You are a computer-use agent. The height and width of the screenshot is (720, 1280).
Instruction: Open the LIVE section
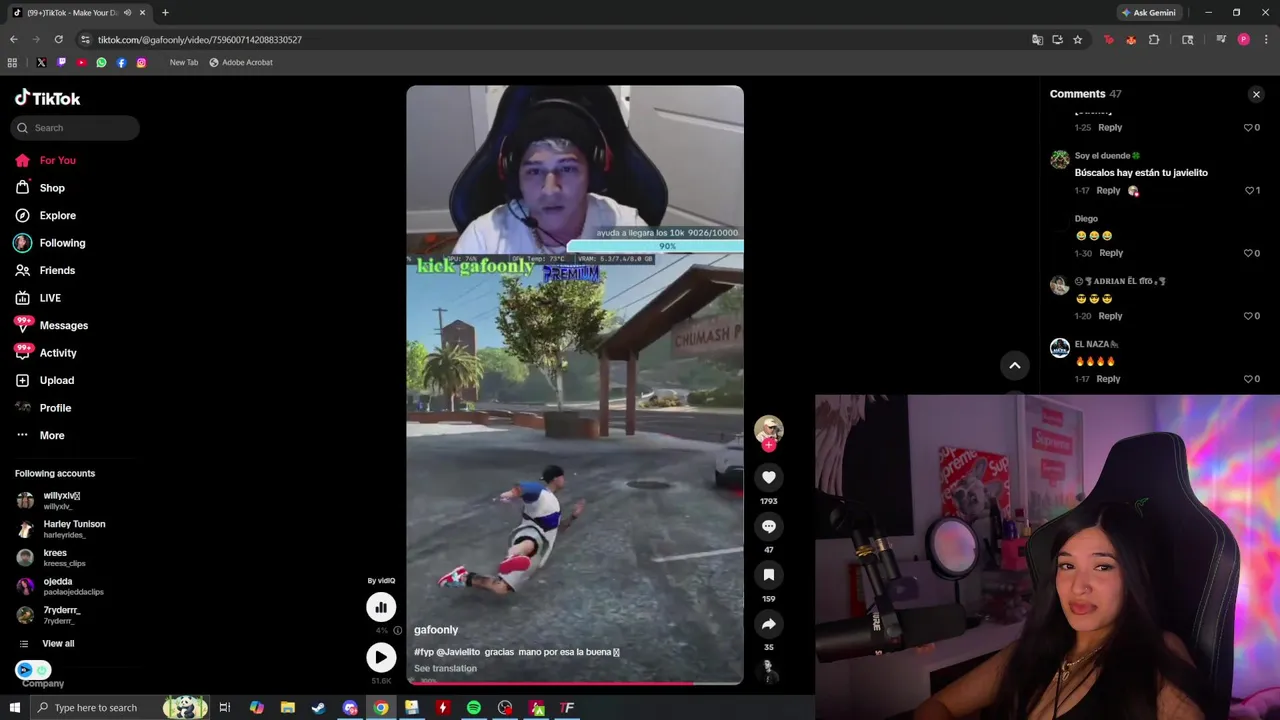tap(38, 298)
